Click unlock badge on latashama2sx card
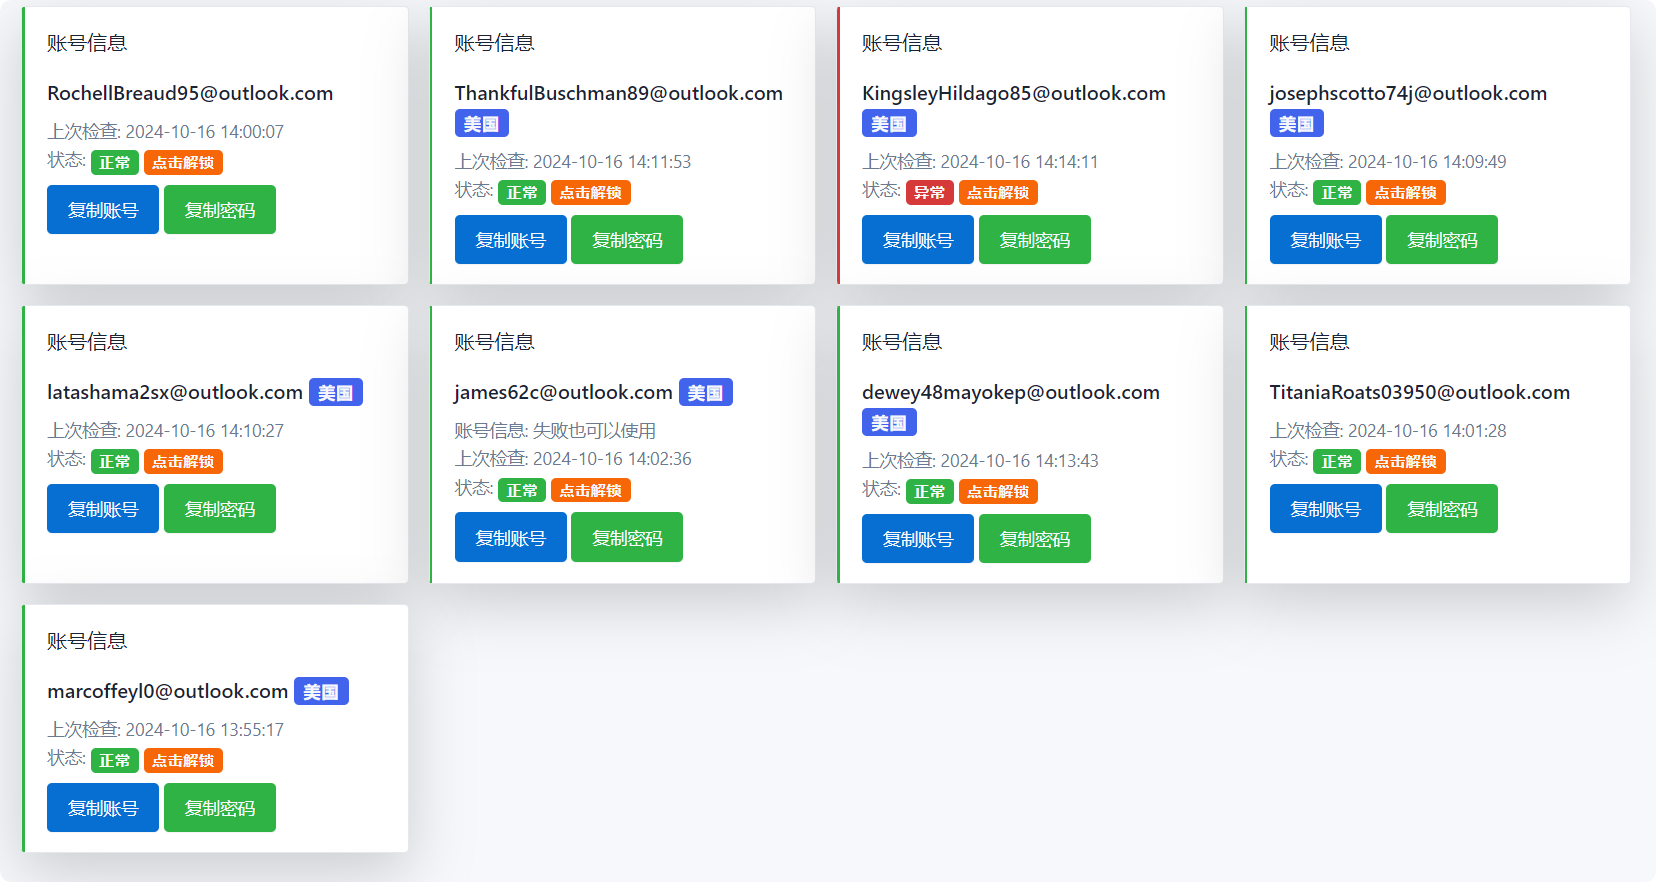 pos(183,462)
